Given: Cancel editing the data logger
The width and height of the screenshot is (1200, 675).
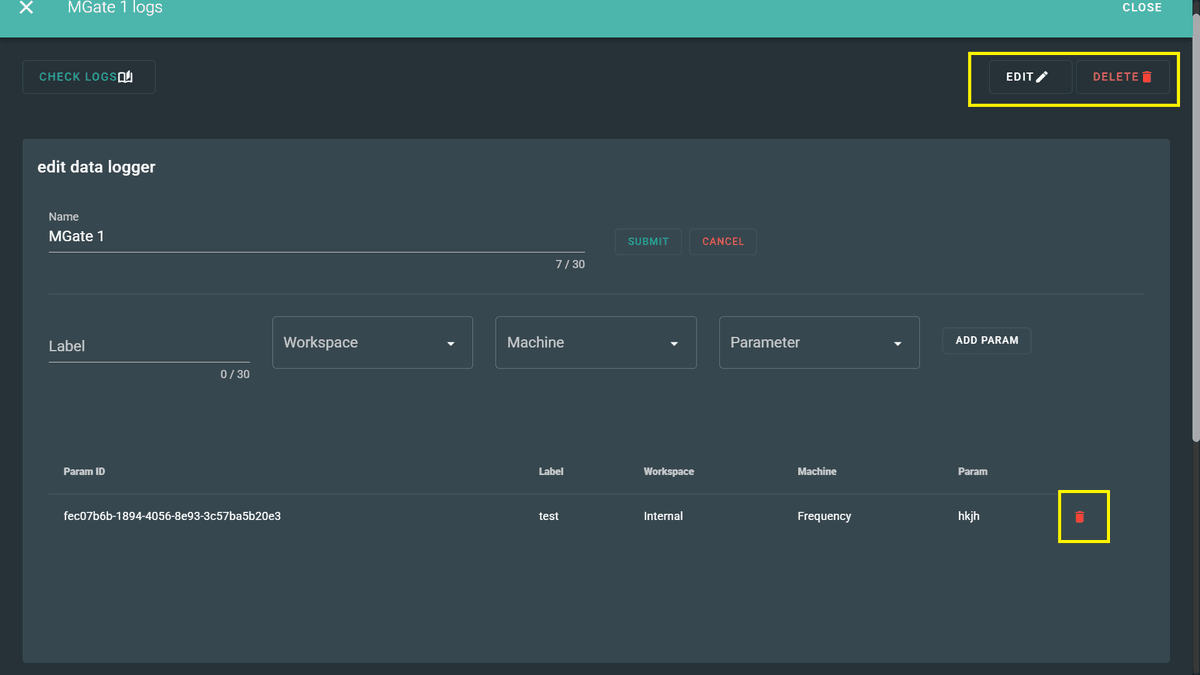Looking at the screenshot, I should tap(723, 242).
